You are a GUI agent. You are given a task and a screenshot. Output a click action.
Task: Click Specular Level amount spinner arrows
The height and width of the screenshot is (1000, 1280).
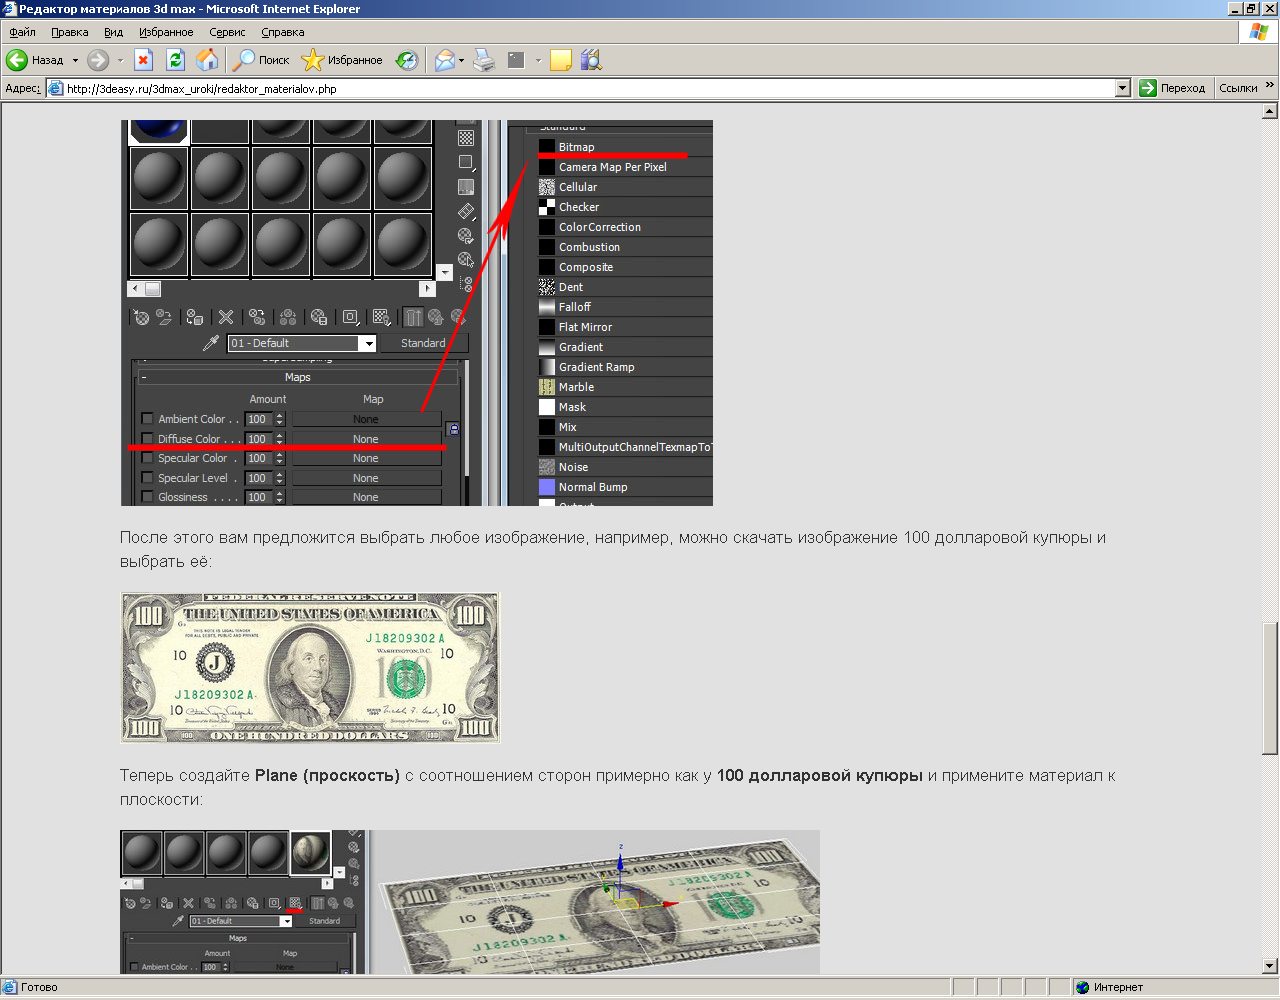tap(280, 478)
